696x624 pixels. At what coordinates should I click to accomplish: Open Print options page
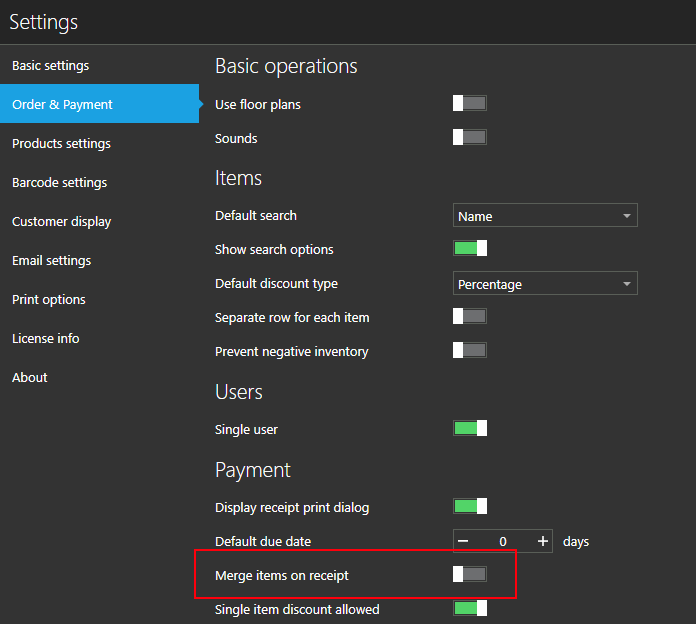point(49,300)
